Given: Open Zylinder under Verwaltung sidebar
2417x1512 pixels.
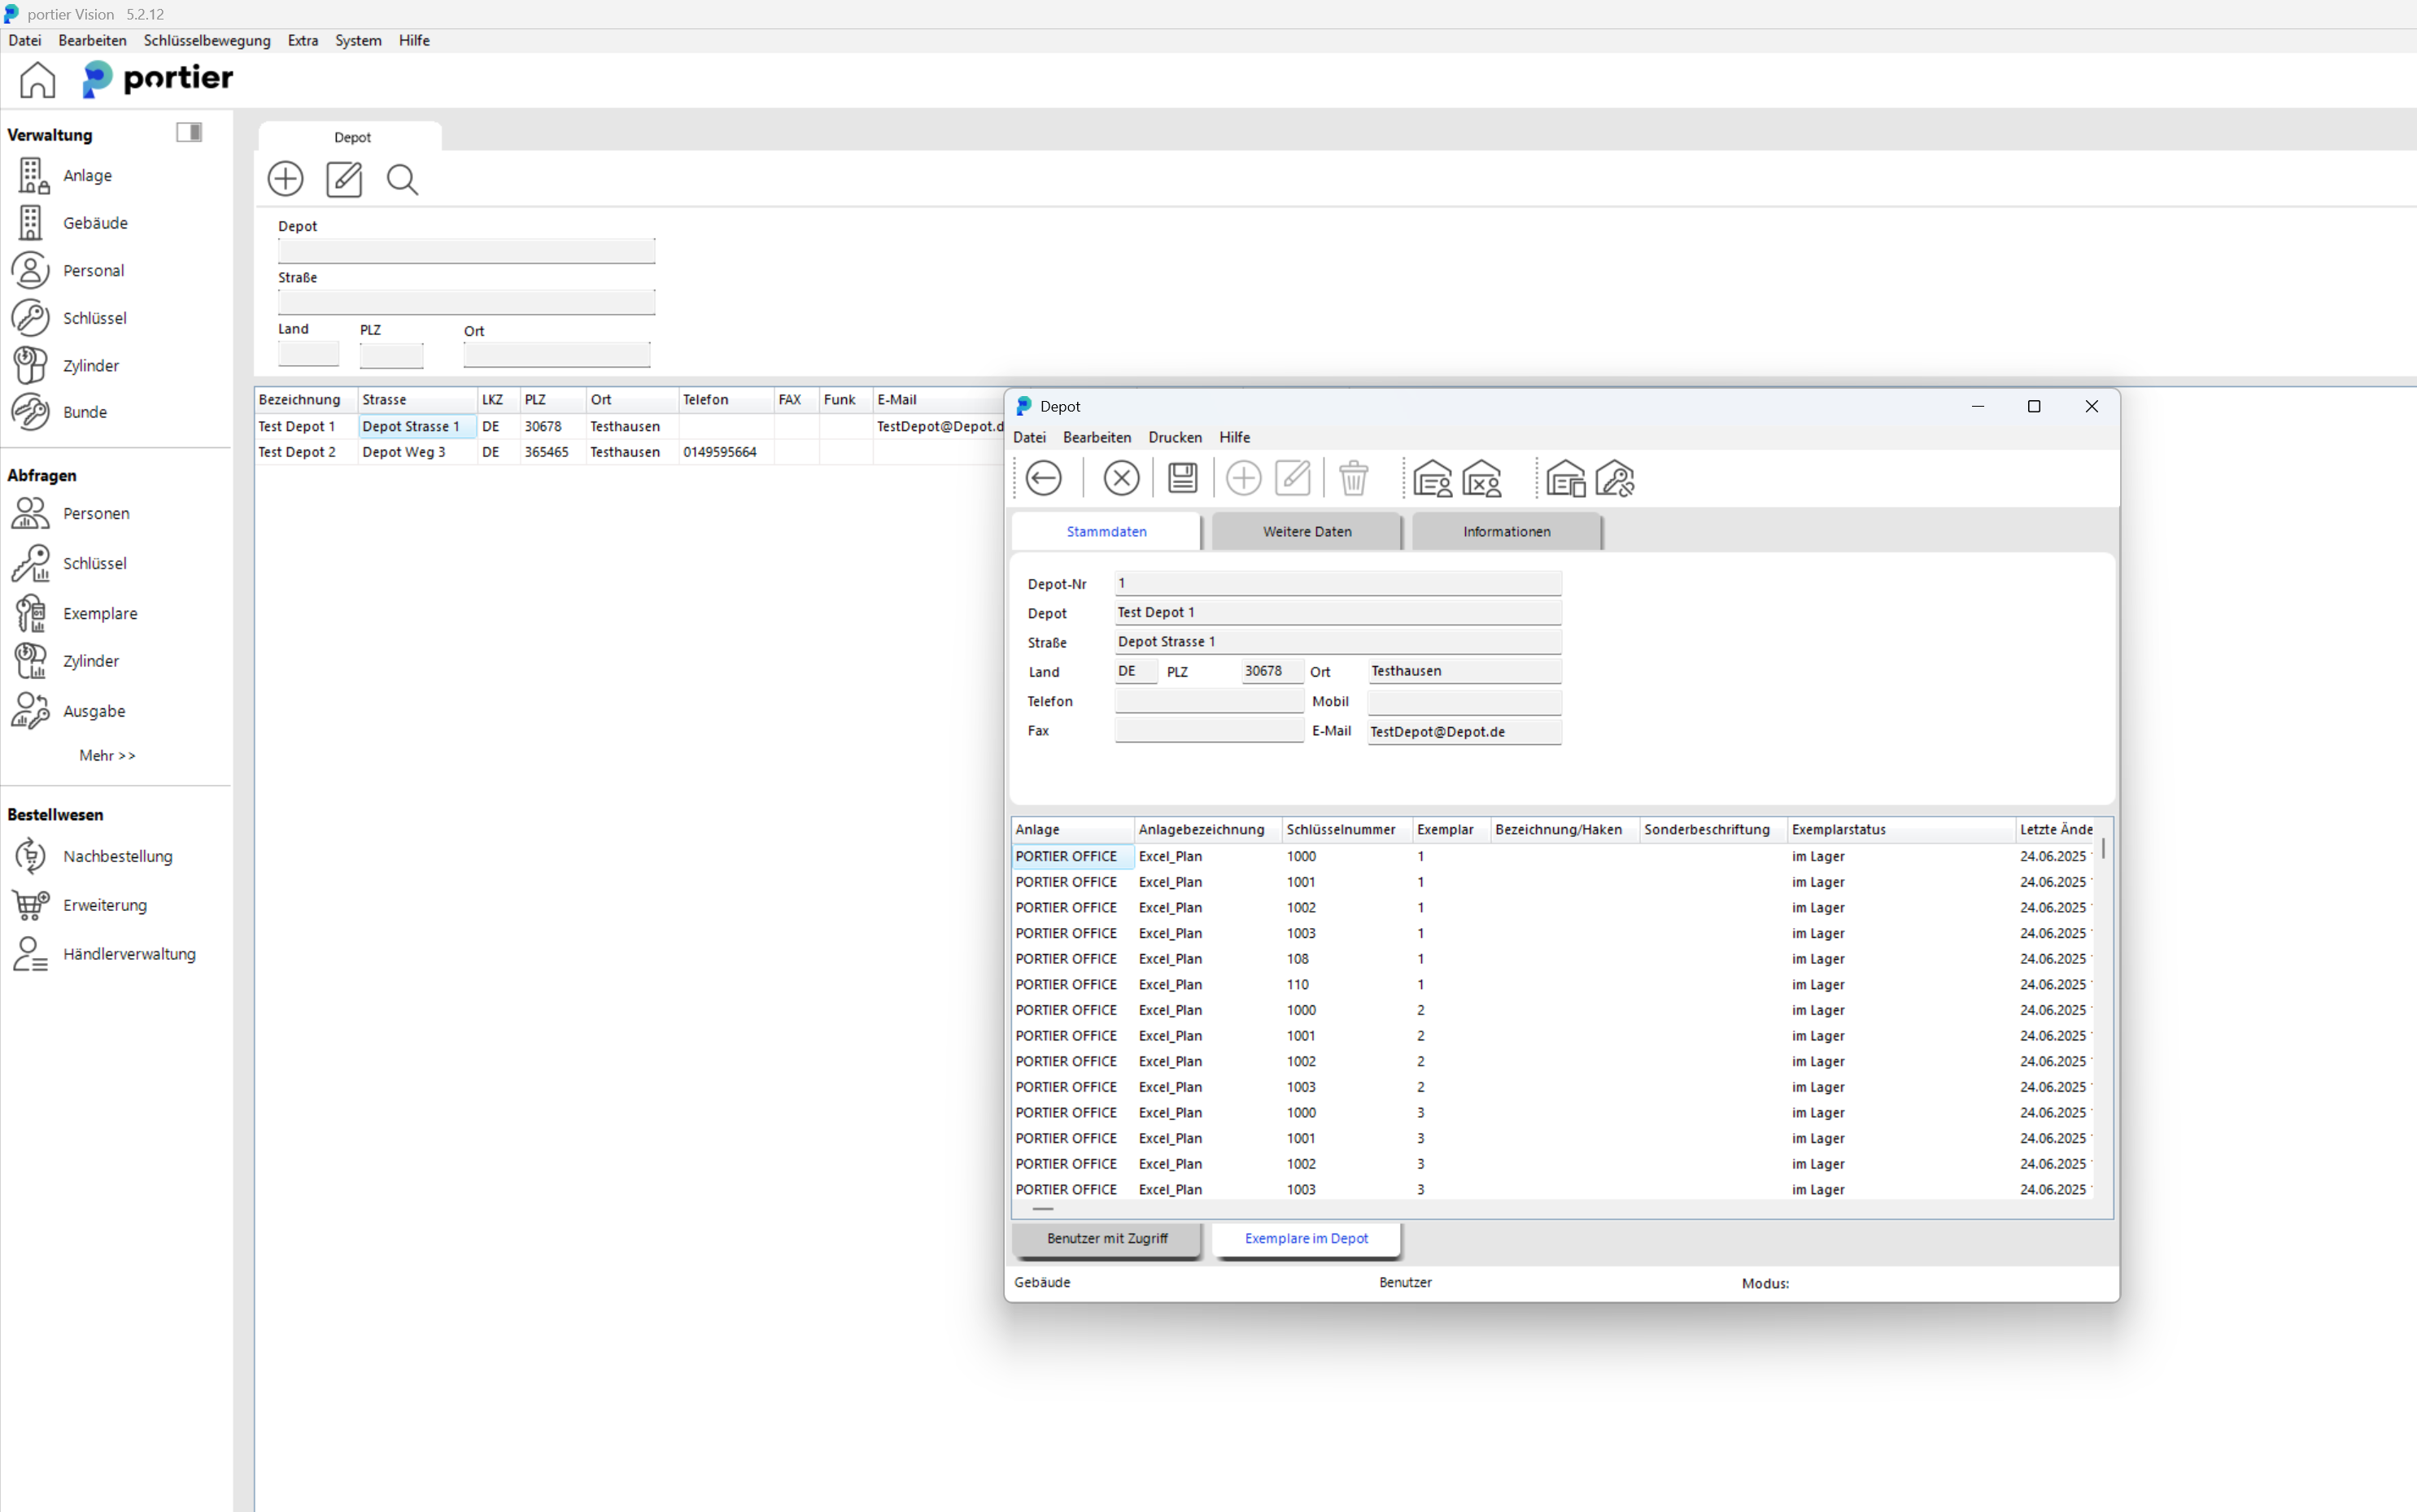Looking at the screenshot, I should (x=90, y=365).
